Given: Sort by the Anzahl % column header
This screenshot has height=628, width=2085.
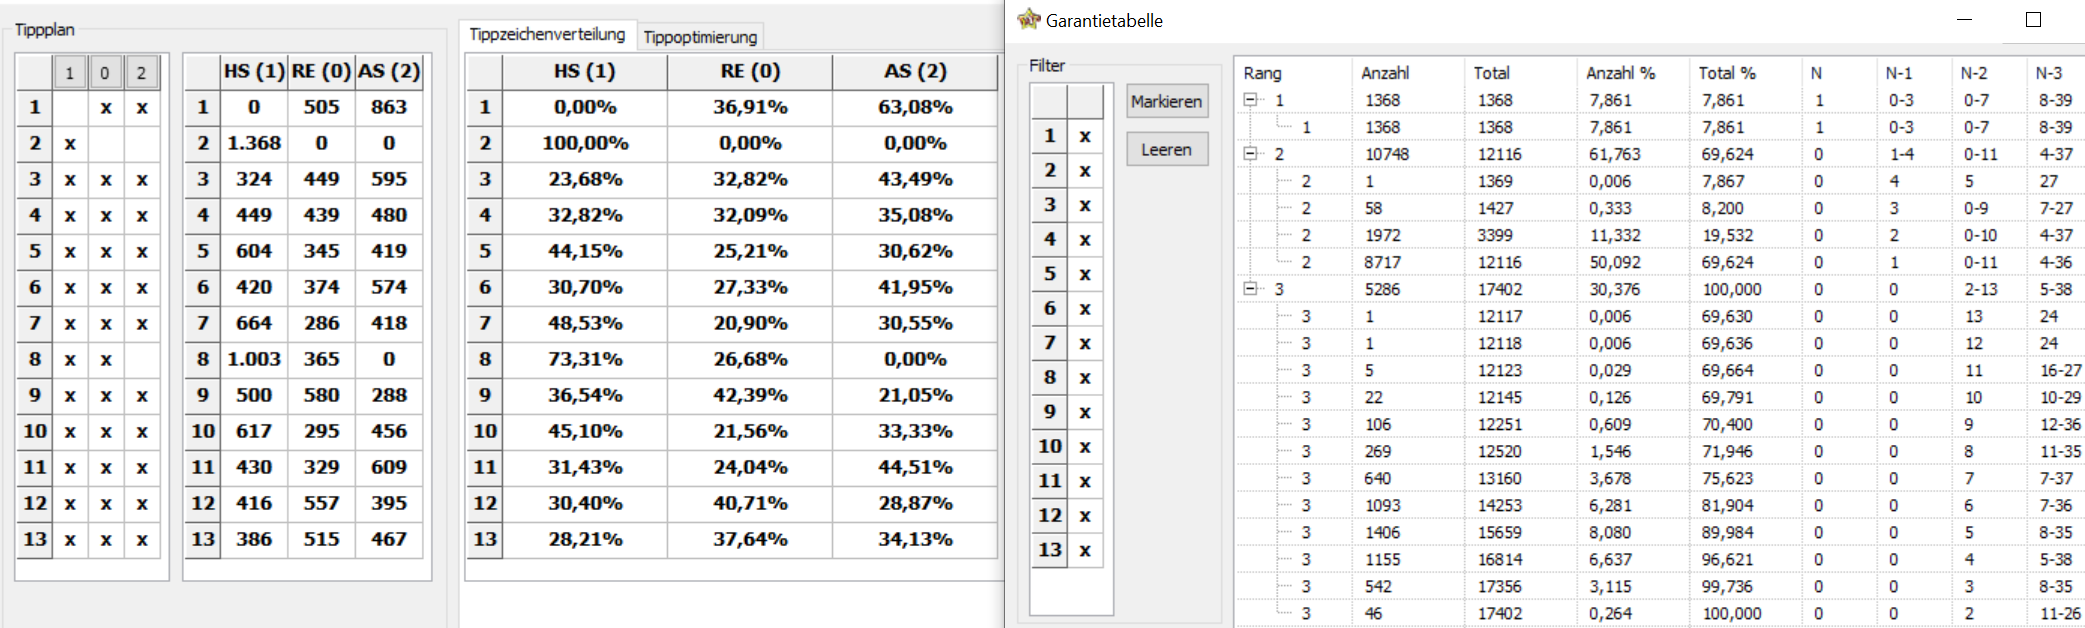Looking at the screenshot, I should (1620, 73).
